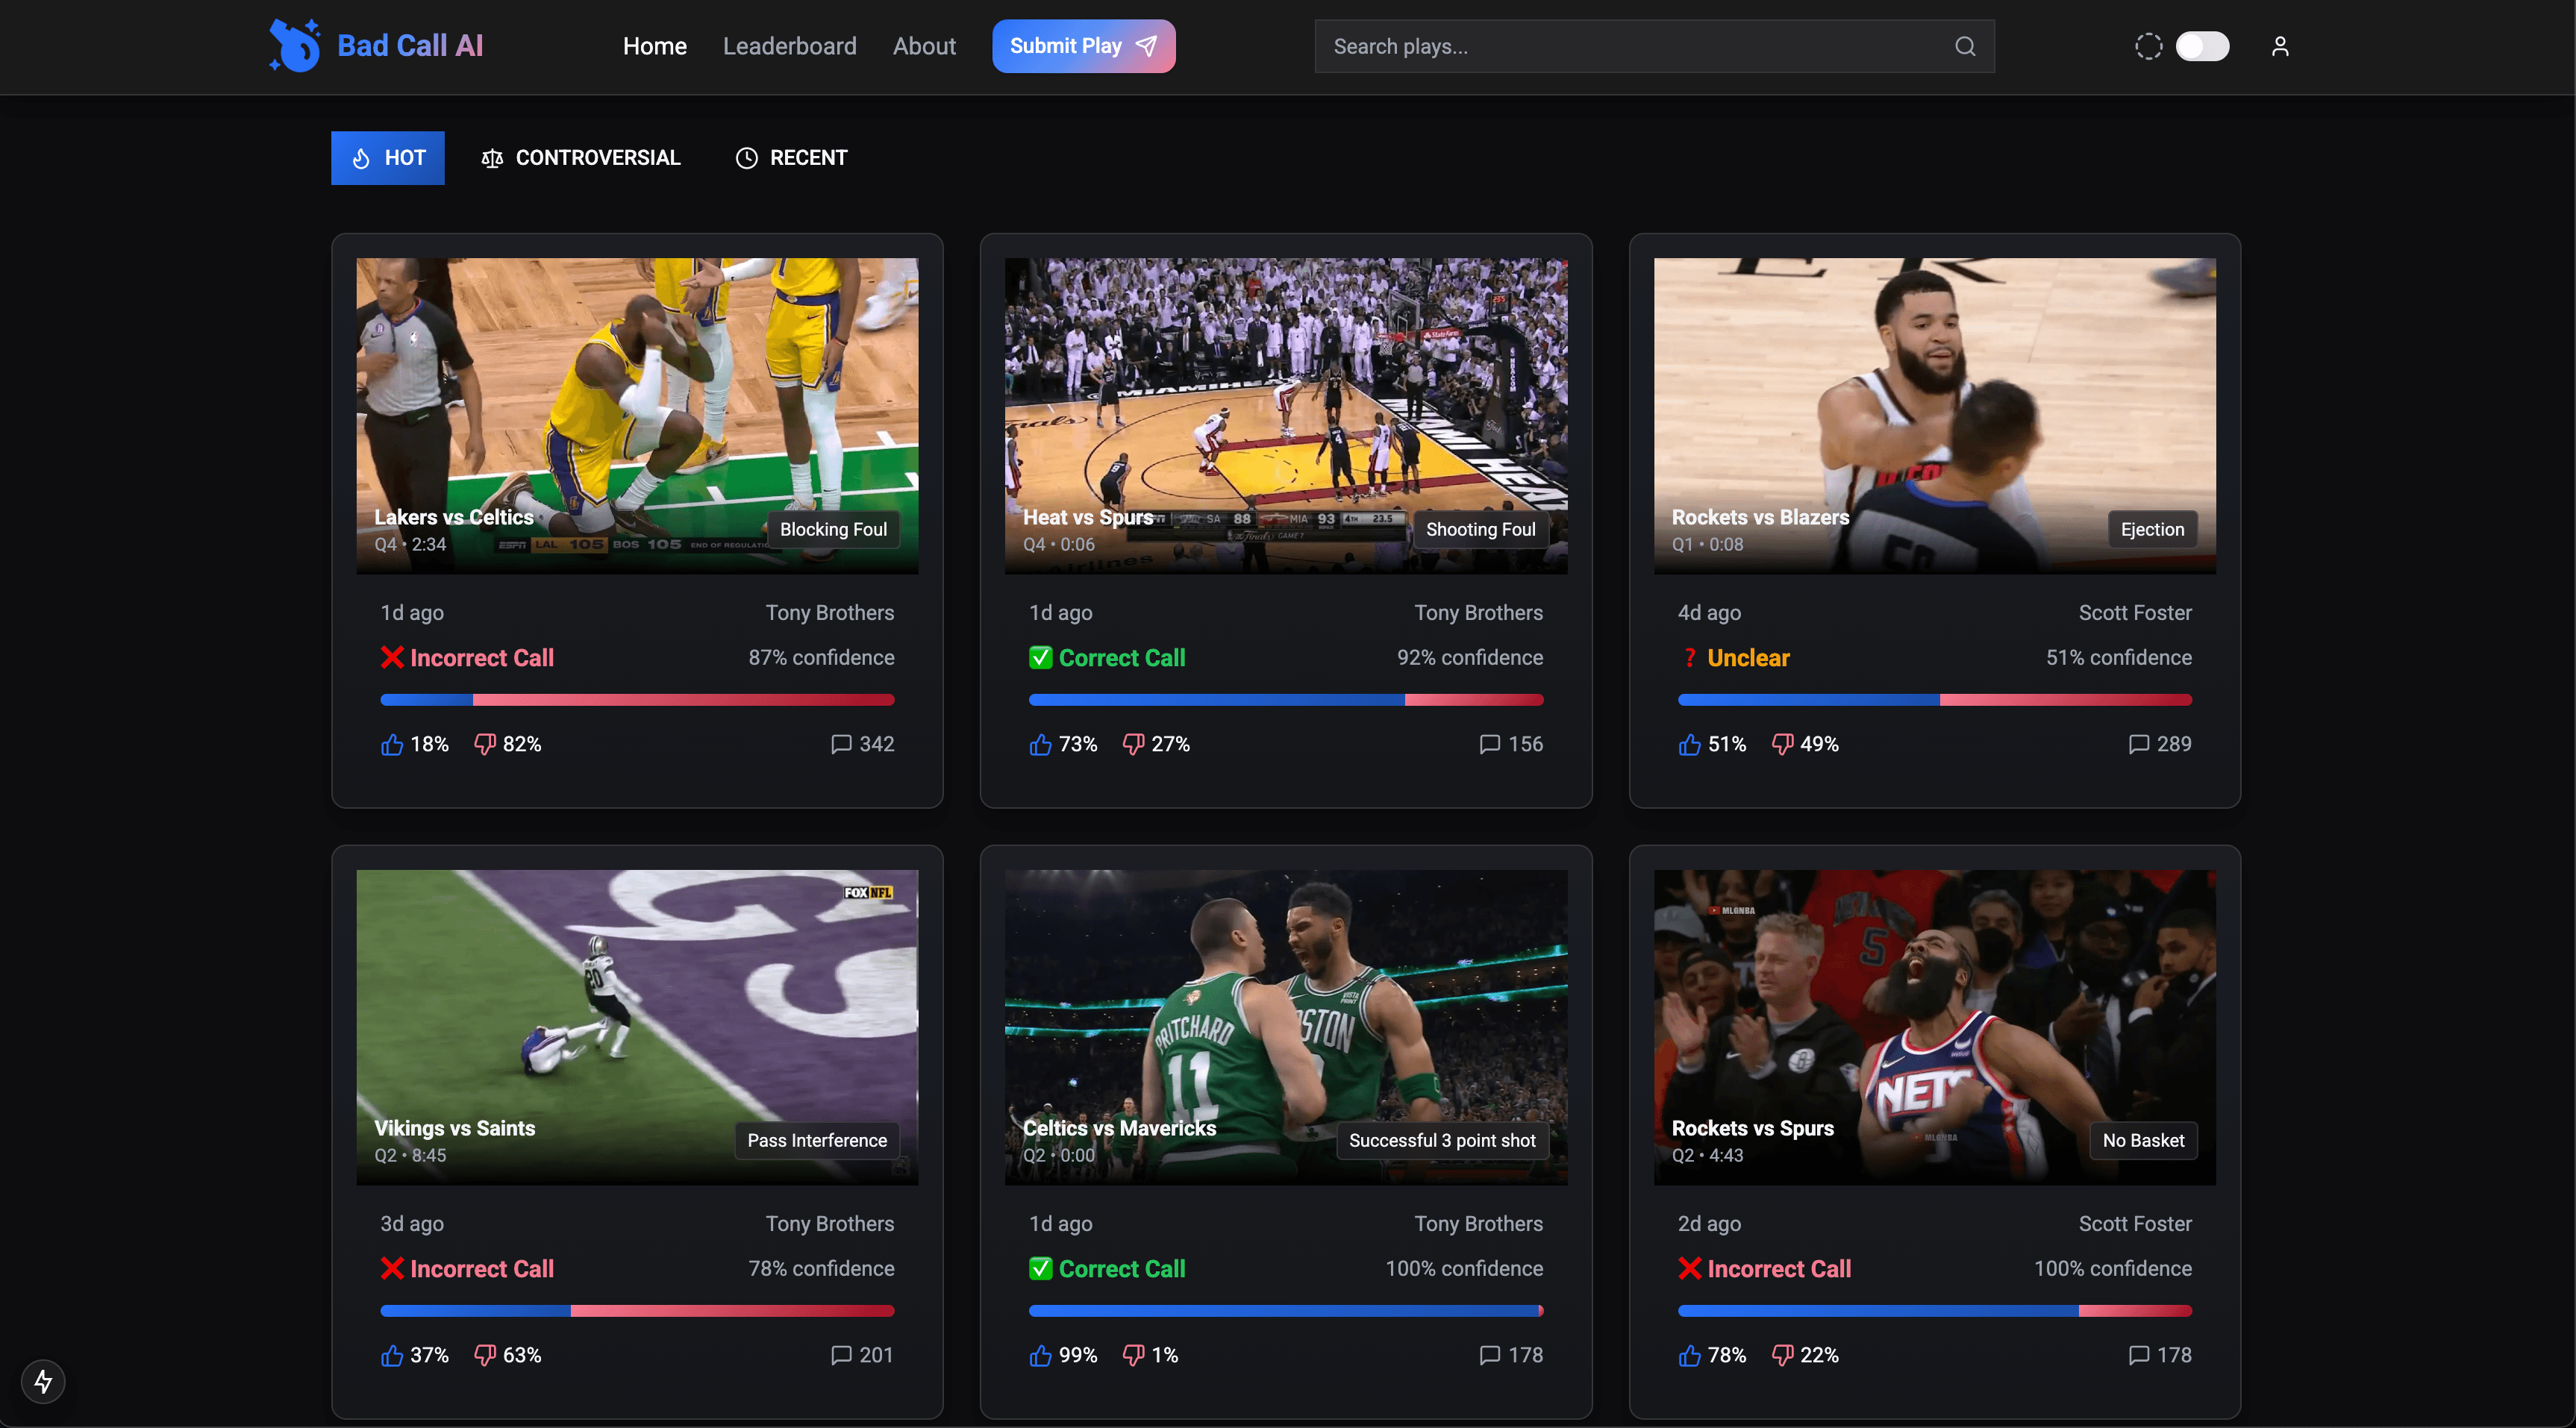
Task: Click vote bar on Rockets vs Spurs card
Action: pos(1935,1311)
